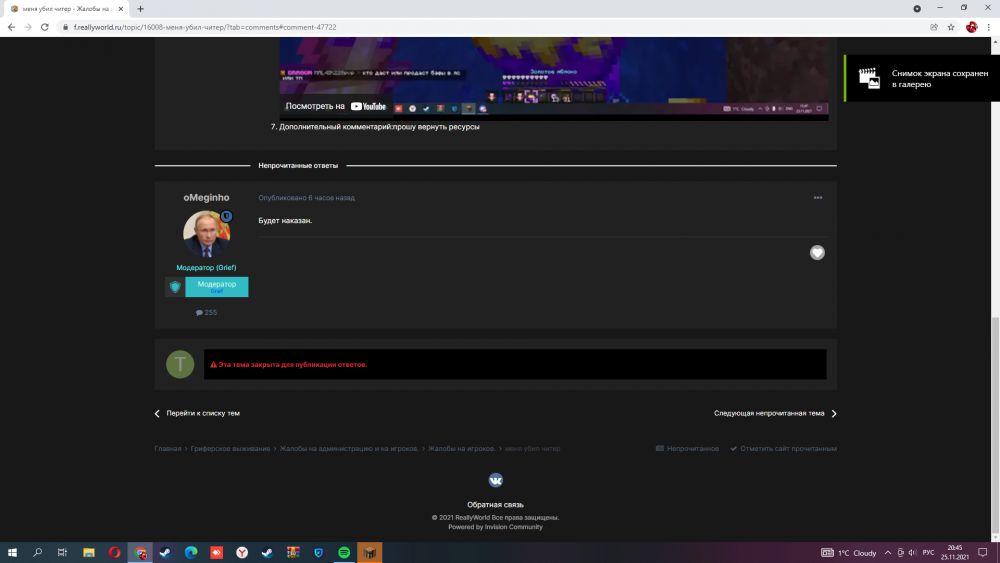
Task: Open the three-dots options menu on oMeginho's post
Action: [x=818, y=198]
